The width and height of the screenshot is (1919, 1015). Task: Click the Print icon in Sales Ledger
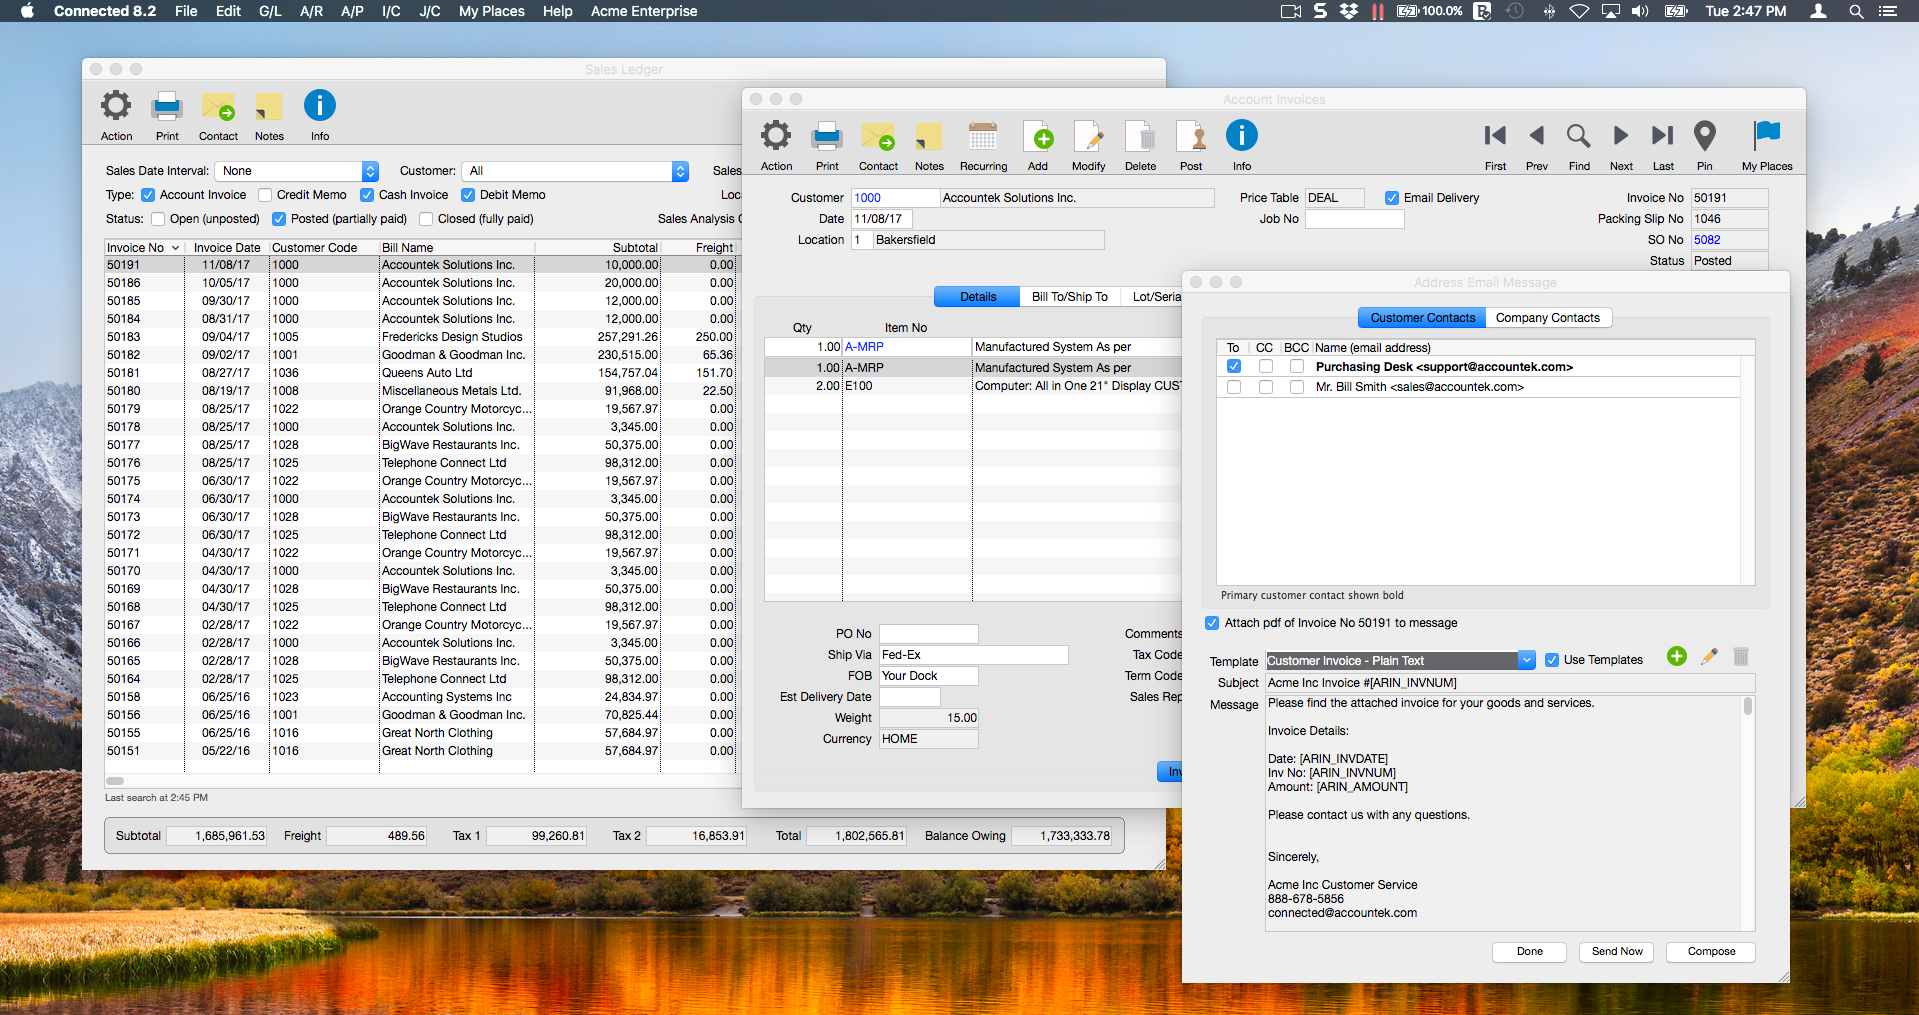[x=167, y=108]
